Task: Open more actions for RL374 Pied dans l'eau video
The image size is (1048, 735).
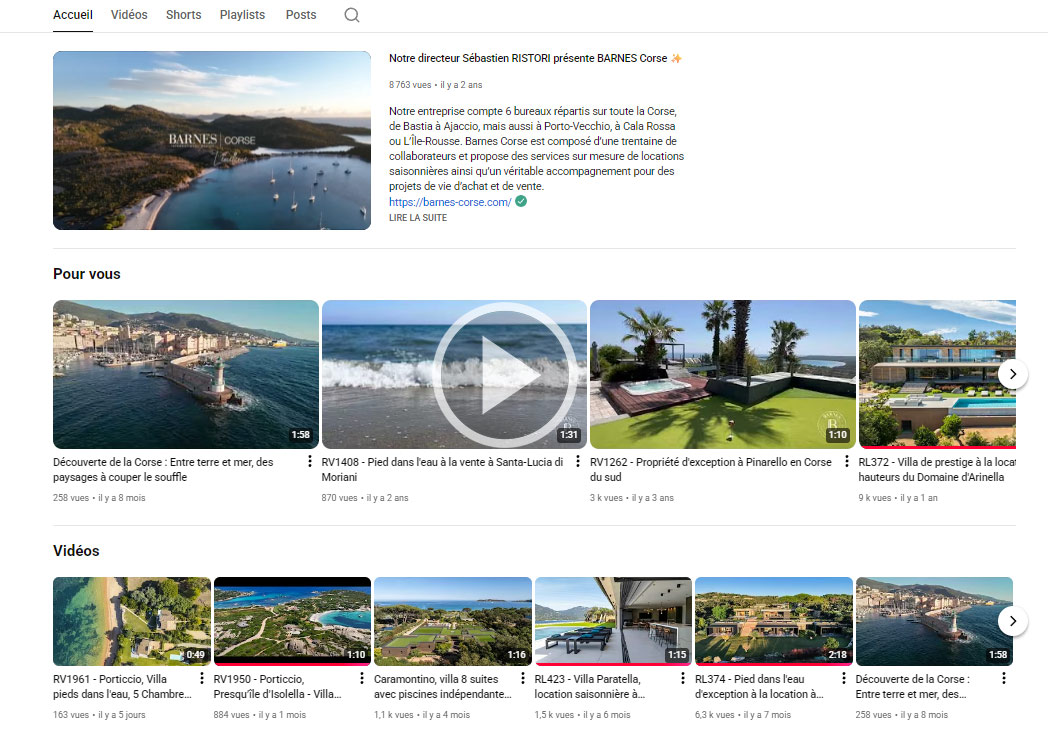Action: [843, 679]
